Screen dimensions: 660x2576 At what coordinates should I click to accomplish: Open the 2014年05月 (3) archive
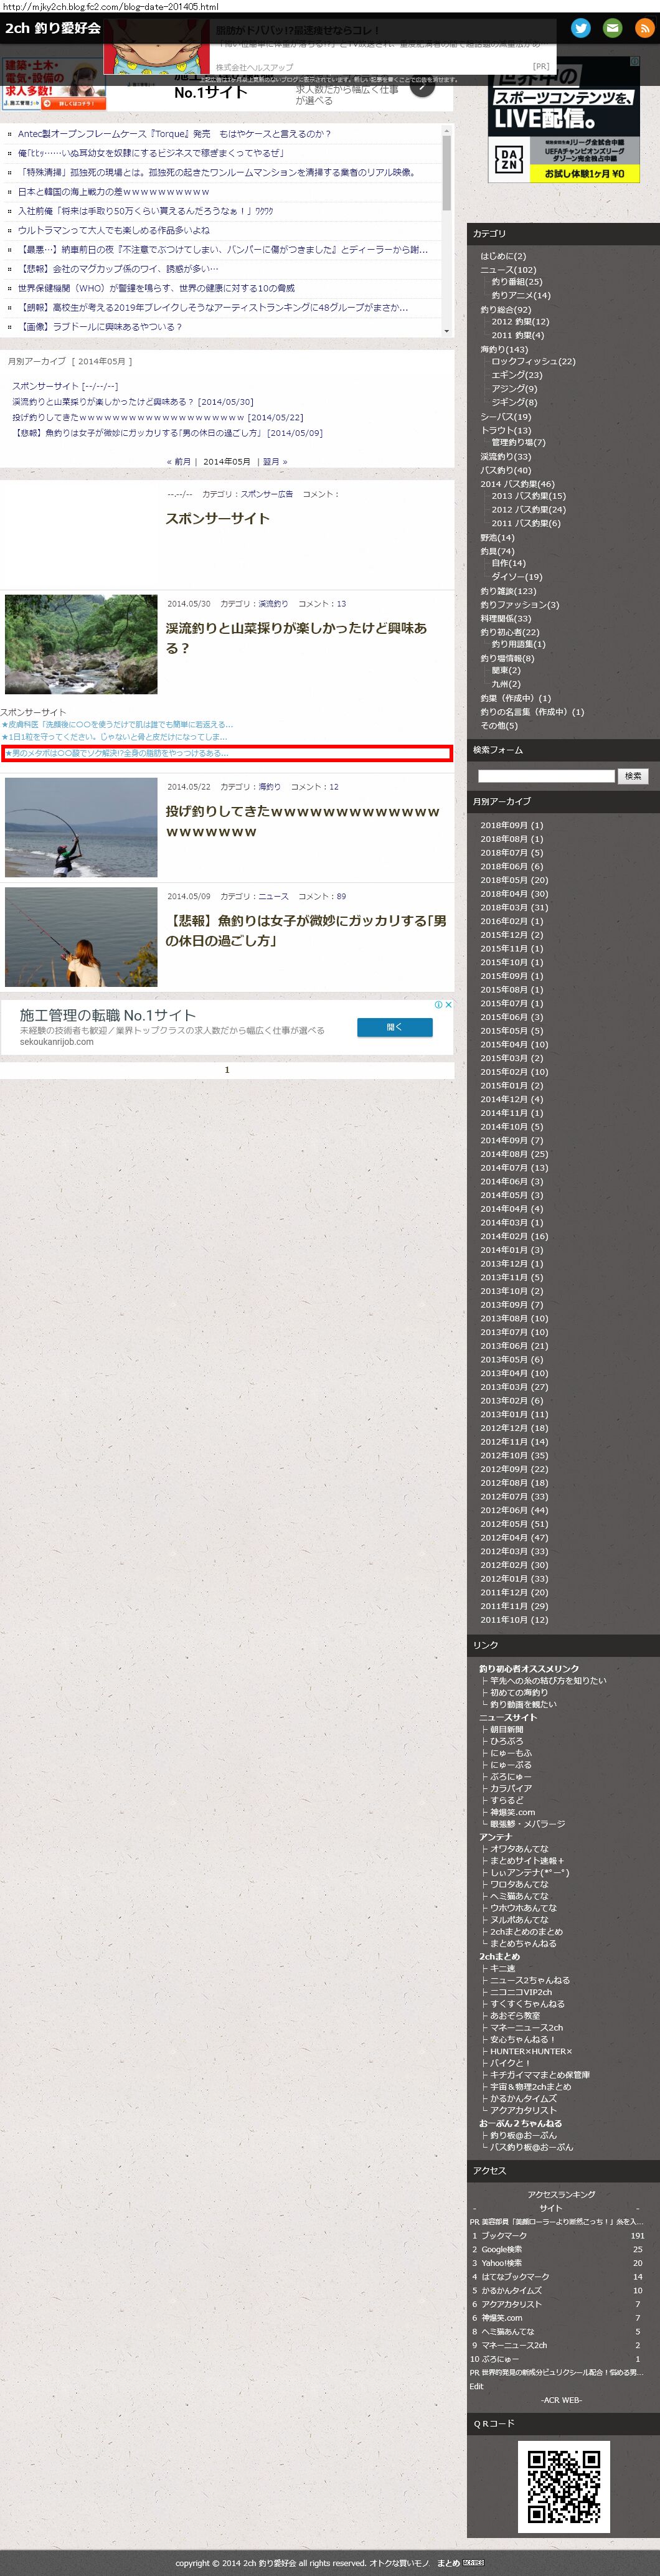click(x=512, y=1195)
